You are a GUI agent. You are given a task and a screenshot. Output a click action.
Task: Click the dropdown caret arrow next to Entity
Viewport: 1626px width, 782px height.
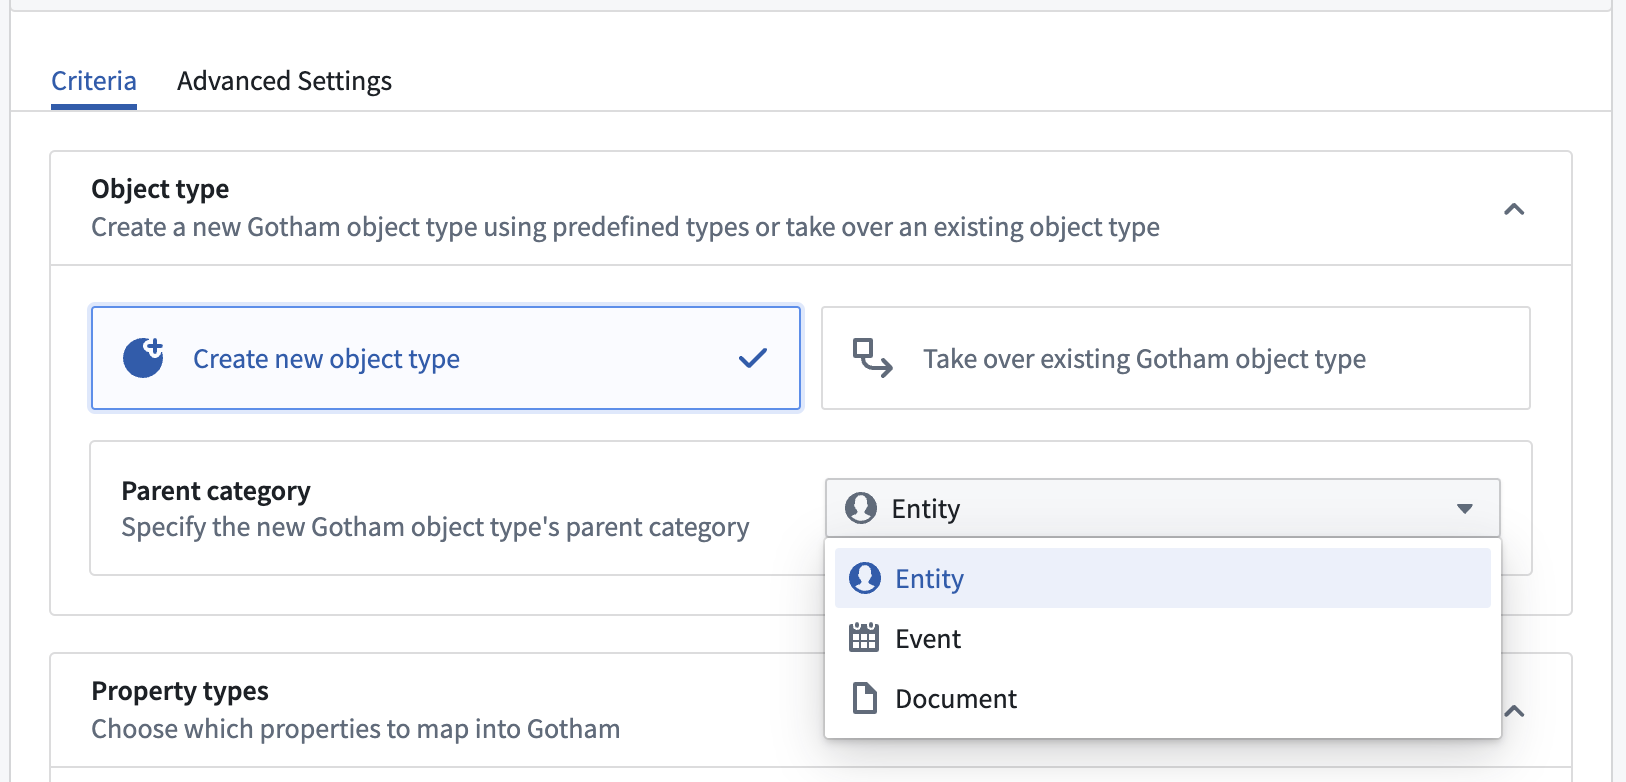1465,509
